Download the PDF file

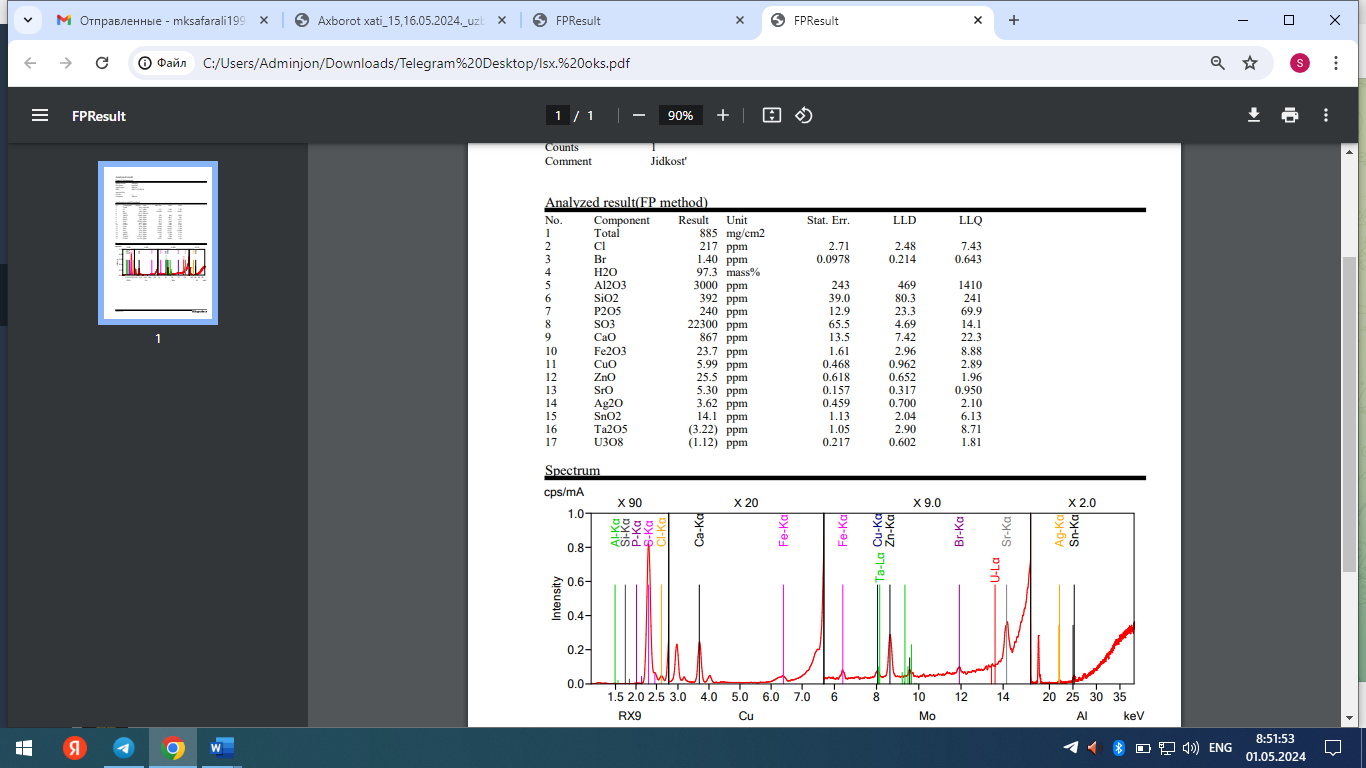click(1254, 115)
